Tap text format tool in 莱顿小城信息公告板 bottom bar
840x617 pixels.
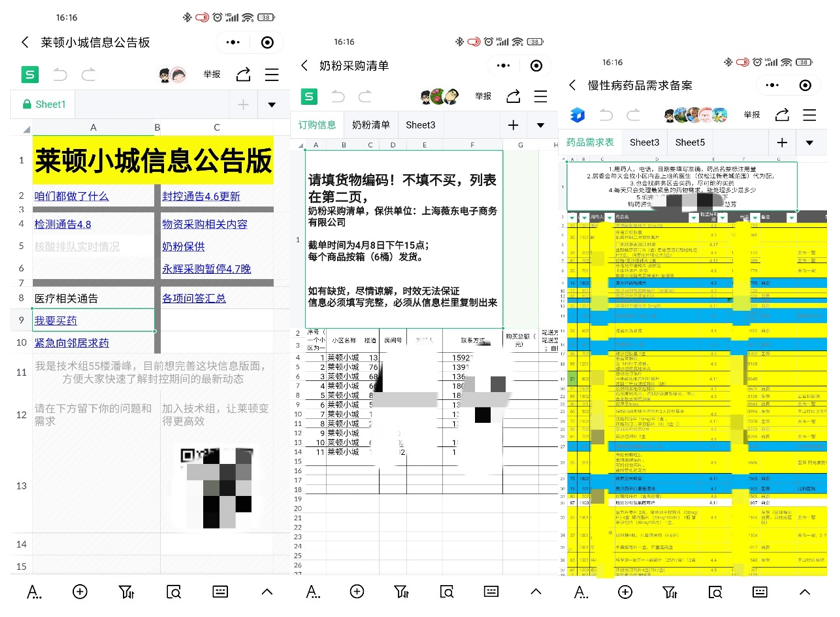34,592
